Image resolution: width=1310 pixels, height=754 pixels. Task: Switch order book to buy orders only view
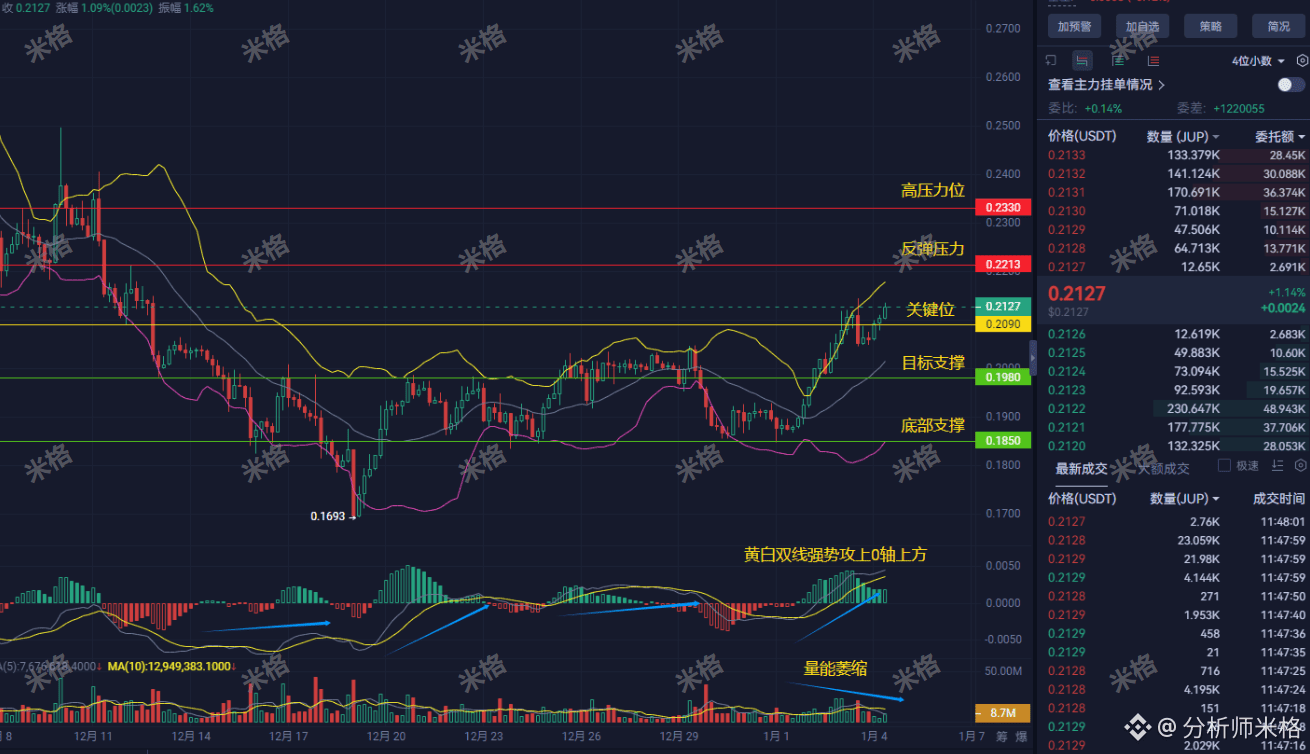[x=1117, y=60]
